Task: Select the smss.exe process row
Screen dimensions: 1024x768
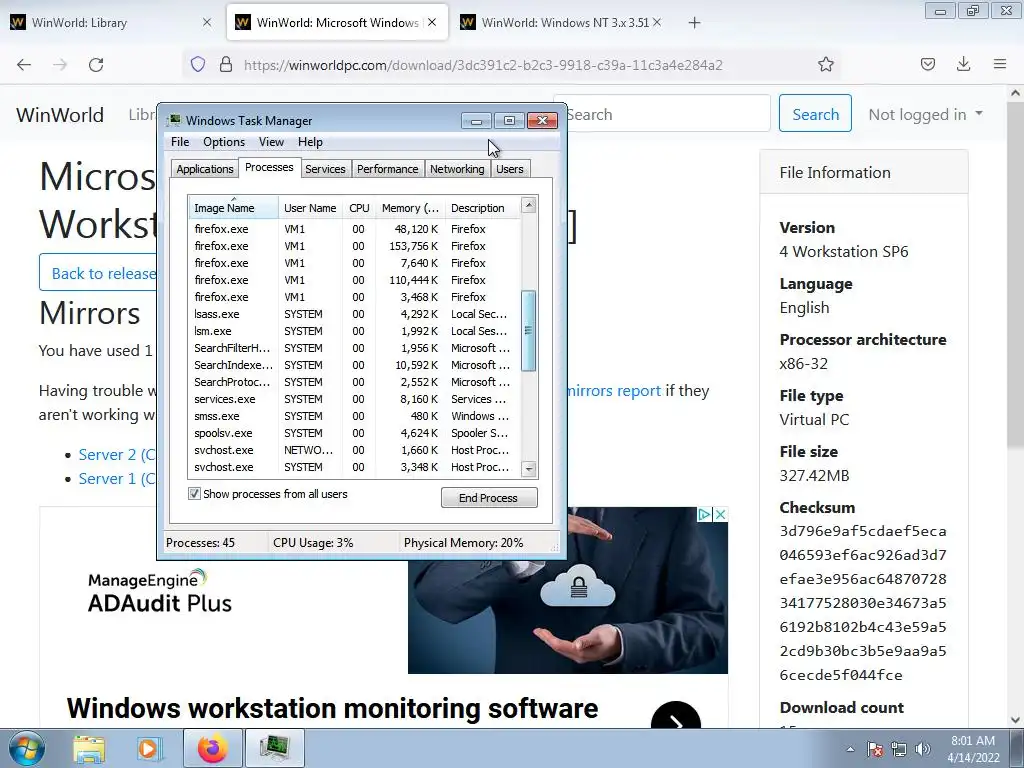Action: pos(355,416)
